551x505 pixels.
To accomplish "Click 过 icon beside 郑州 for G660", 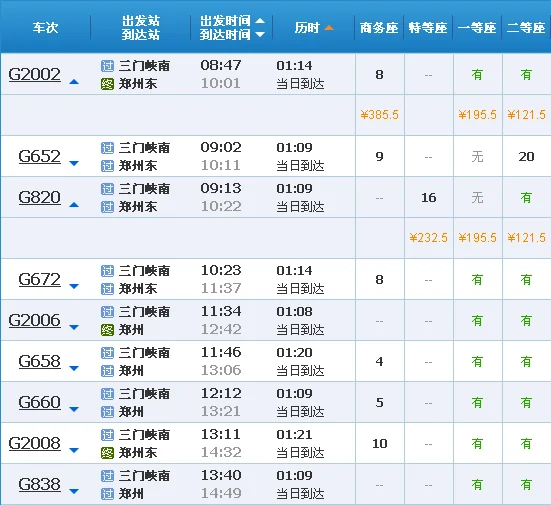I will point(108,412).
